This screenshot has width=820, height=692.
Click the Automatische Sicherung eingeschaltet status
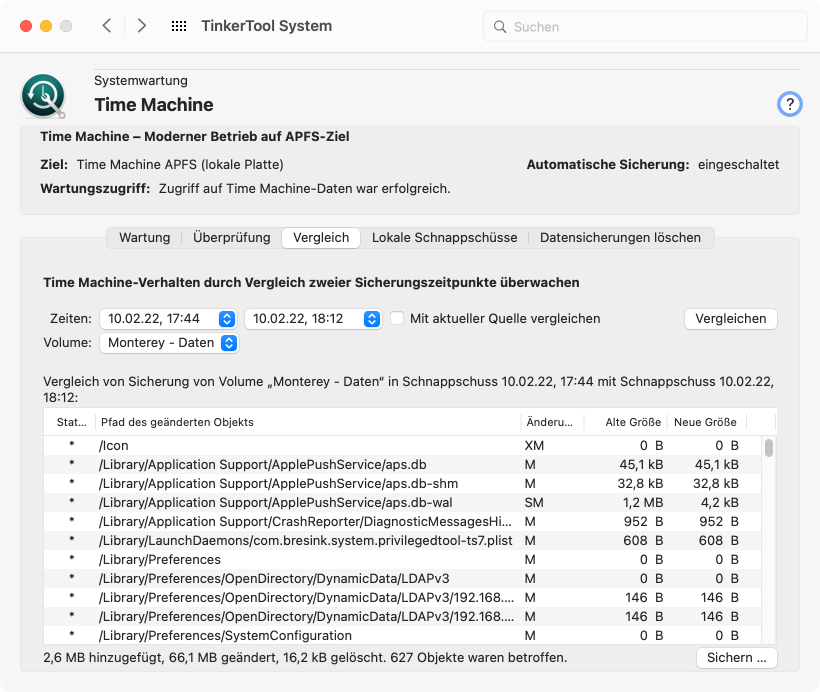[x=653, y=165]
